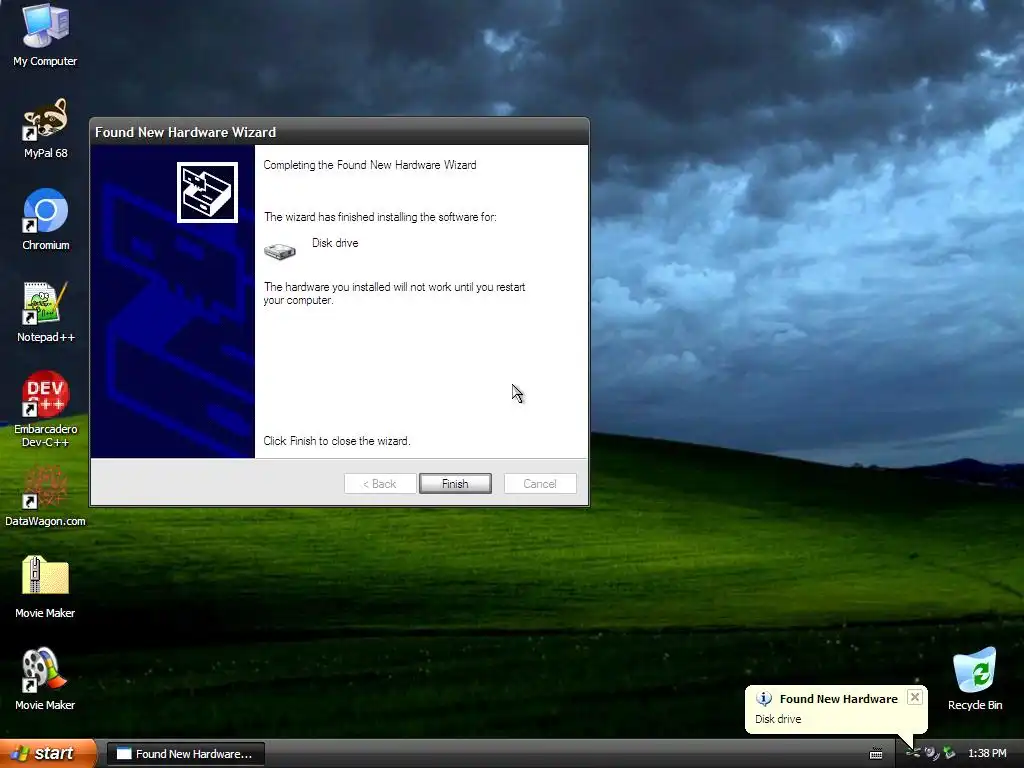Click the Safely Remove Hardware tray icon
This screenshot has height=768, width=1024.
tap(949, 754)
